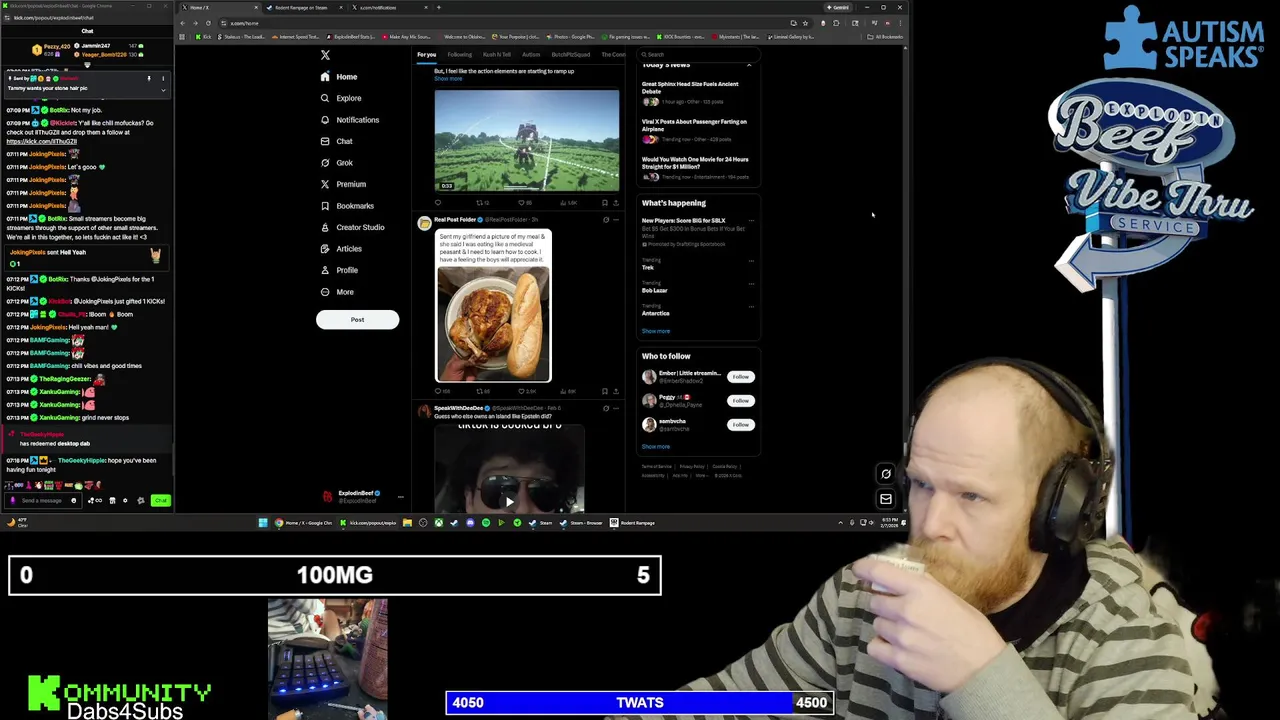Click the X search field
Image resolution: width=1280 pixels, height=720 pixels.
(700, 54)
